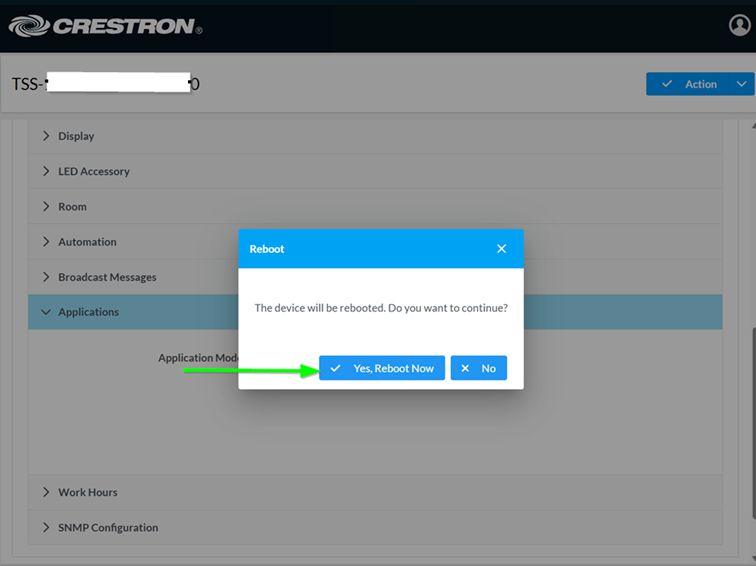This screenshot has width=756, height=566.
Task: Click the chevron beside Display
Action: click(46, 136)
